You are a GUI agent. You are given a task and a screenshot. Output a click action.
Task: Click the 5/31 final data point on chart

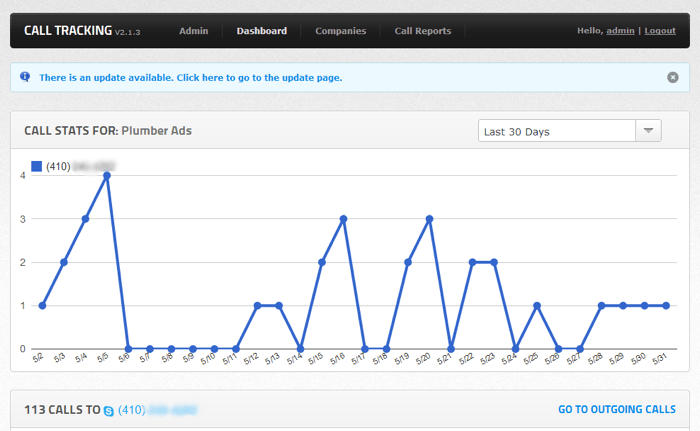tap(666, 306)
